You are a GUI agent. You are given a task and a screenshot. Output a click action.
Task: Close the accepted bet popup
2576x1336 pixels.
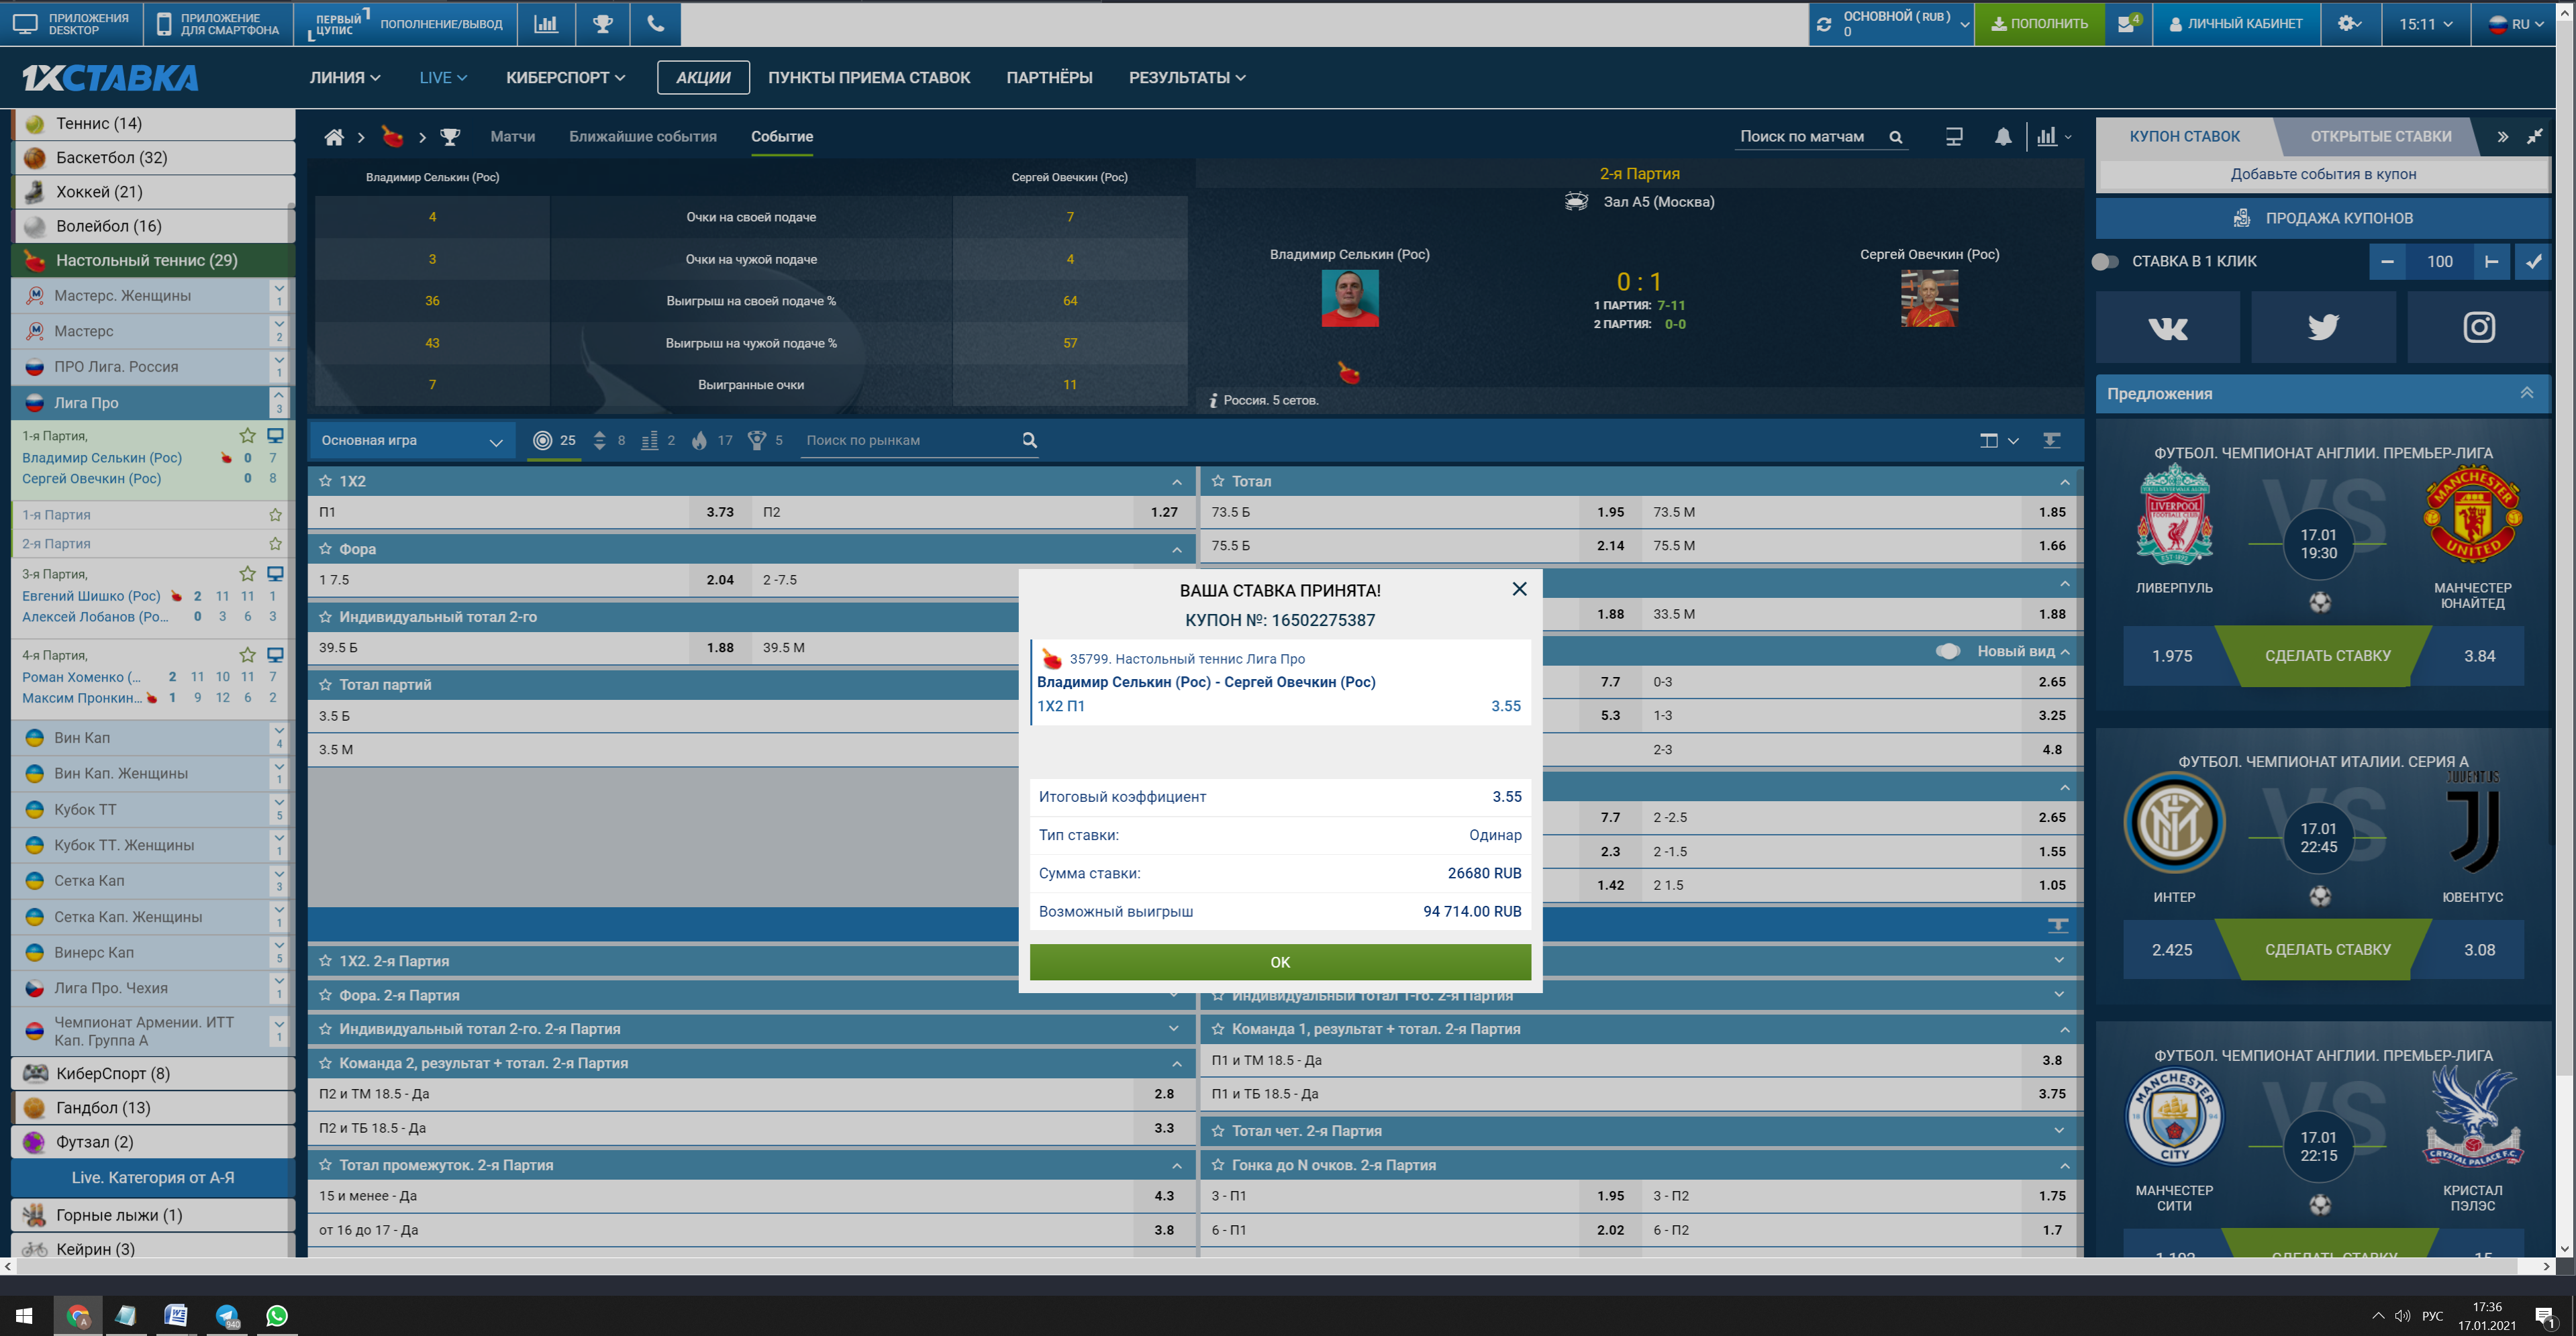[x=1519, y=589]
